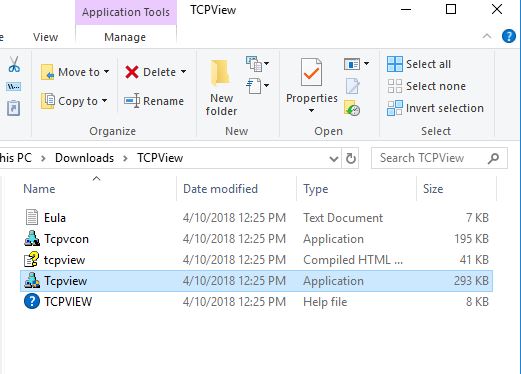Viewport: 521px width, 374px height.
Task: Select the tcpview compiled HTML icon
Action: pos(31,259)
